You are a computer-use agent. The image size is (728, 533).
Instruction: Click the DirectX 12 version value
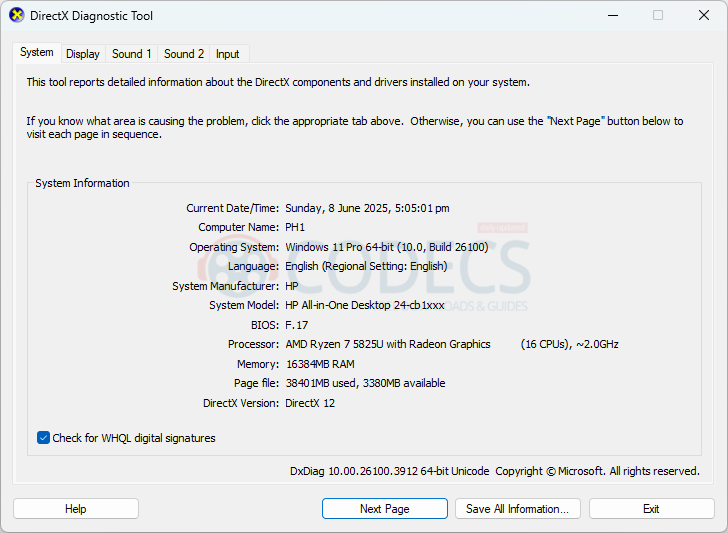tap(310, 403)
